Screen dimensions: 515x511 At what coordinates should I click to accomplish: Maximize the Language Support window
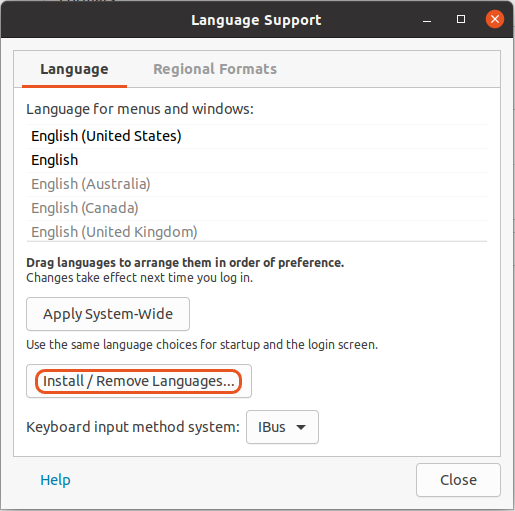pyautogui.click(x=461, y=19)
